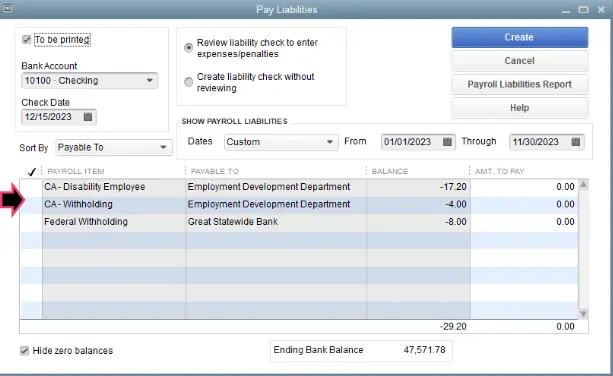Toggle the To be printed checkbox
This screenshot has width=613, height=376.
27,40
